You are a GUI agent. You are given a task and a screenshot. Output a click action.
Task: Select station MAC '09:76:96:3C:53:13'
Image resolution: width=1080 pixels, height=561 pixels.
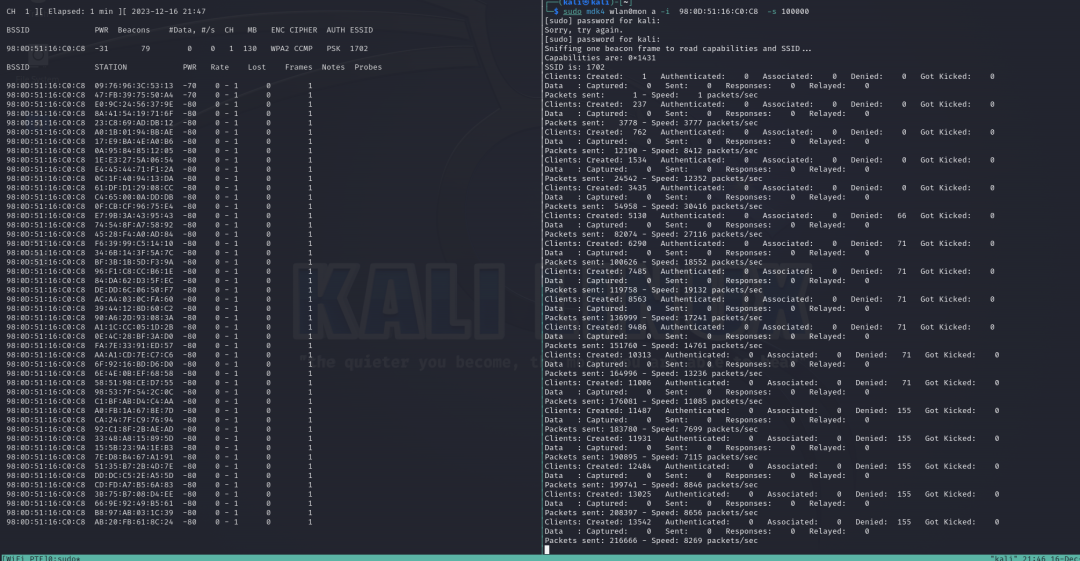[134, 86]
